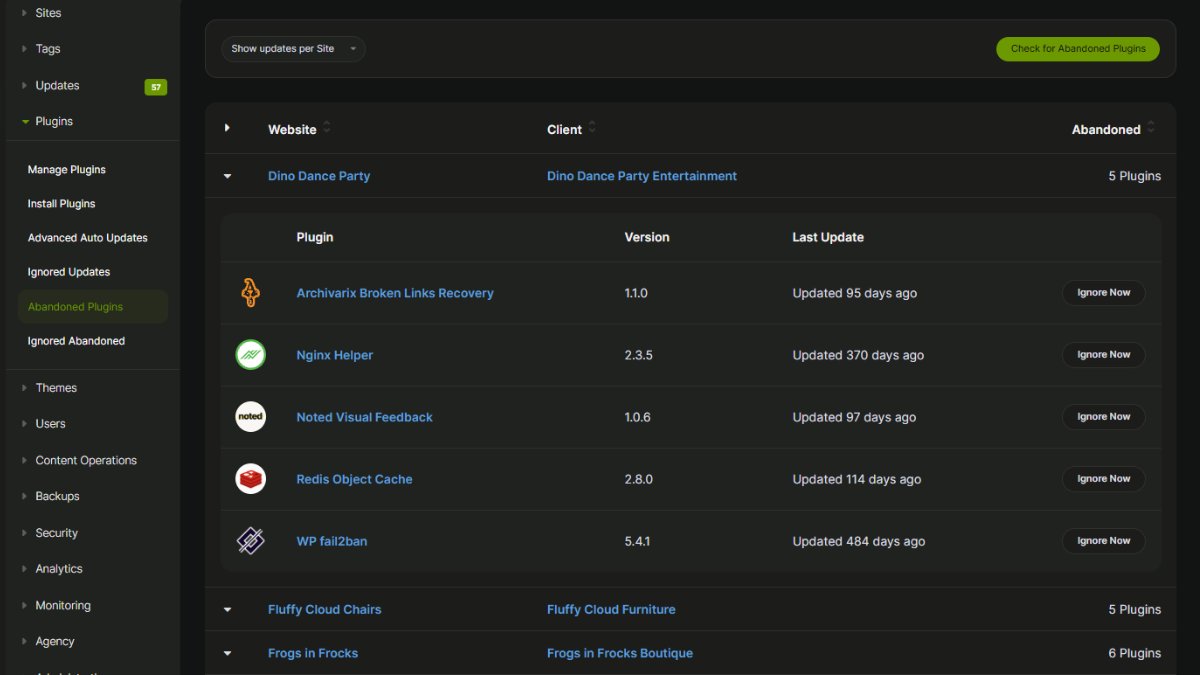The image size is (1200, 675).
Task: Open Dino Dance Party website link
Action: (x=319, y=176)
